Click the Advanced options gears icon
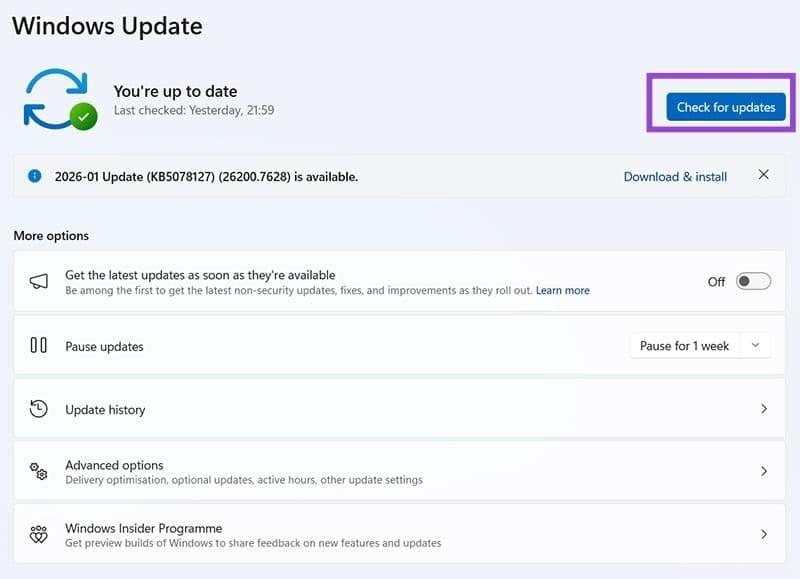 click(39, 471)
